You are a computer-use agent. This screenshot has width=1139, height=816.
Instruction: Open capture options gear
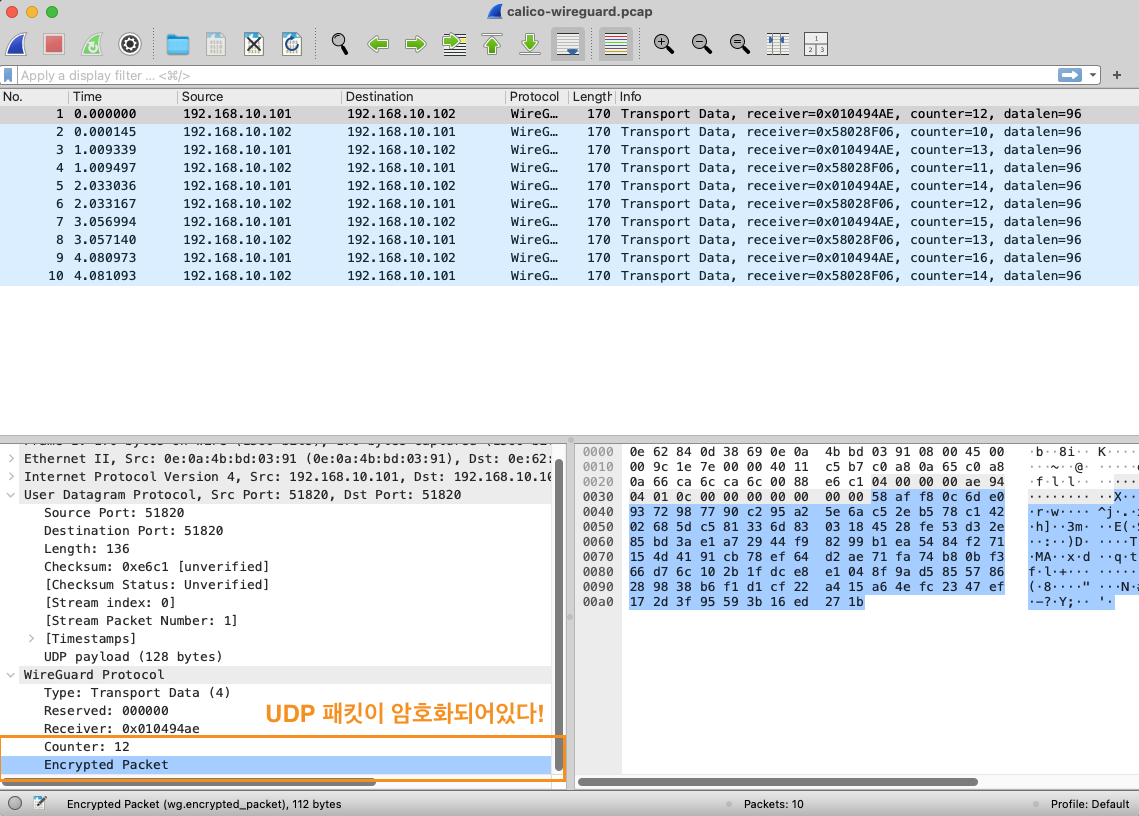click(130, 44)
